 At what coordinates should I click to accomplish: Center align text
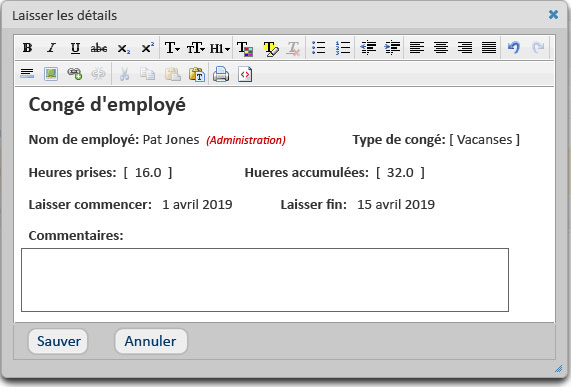pos(441,48)
